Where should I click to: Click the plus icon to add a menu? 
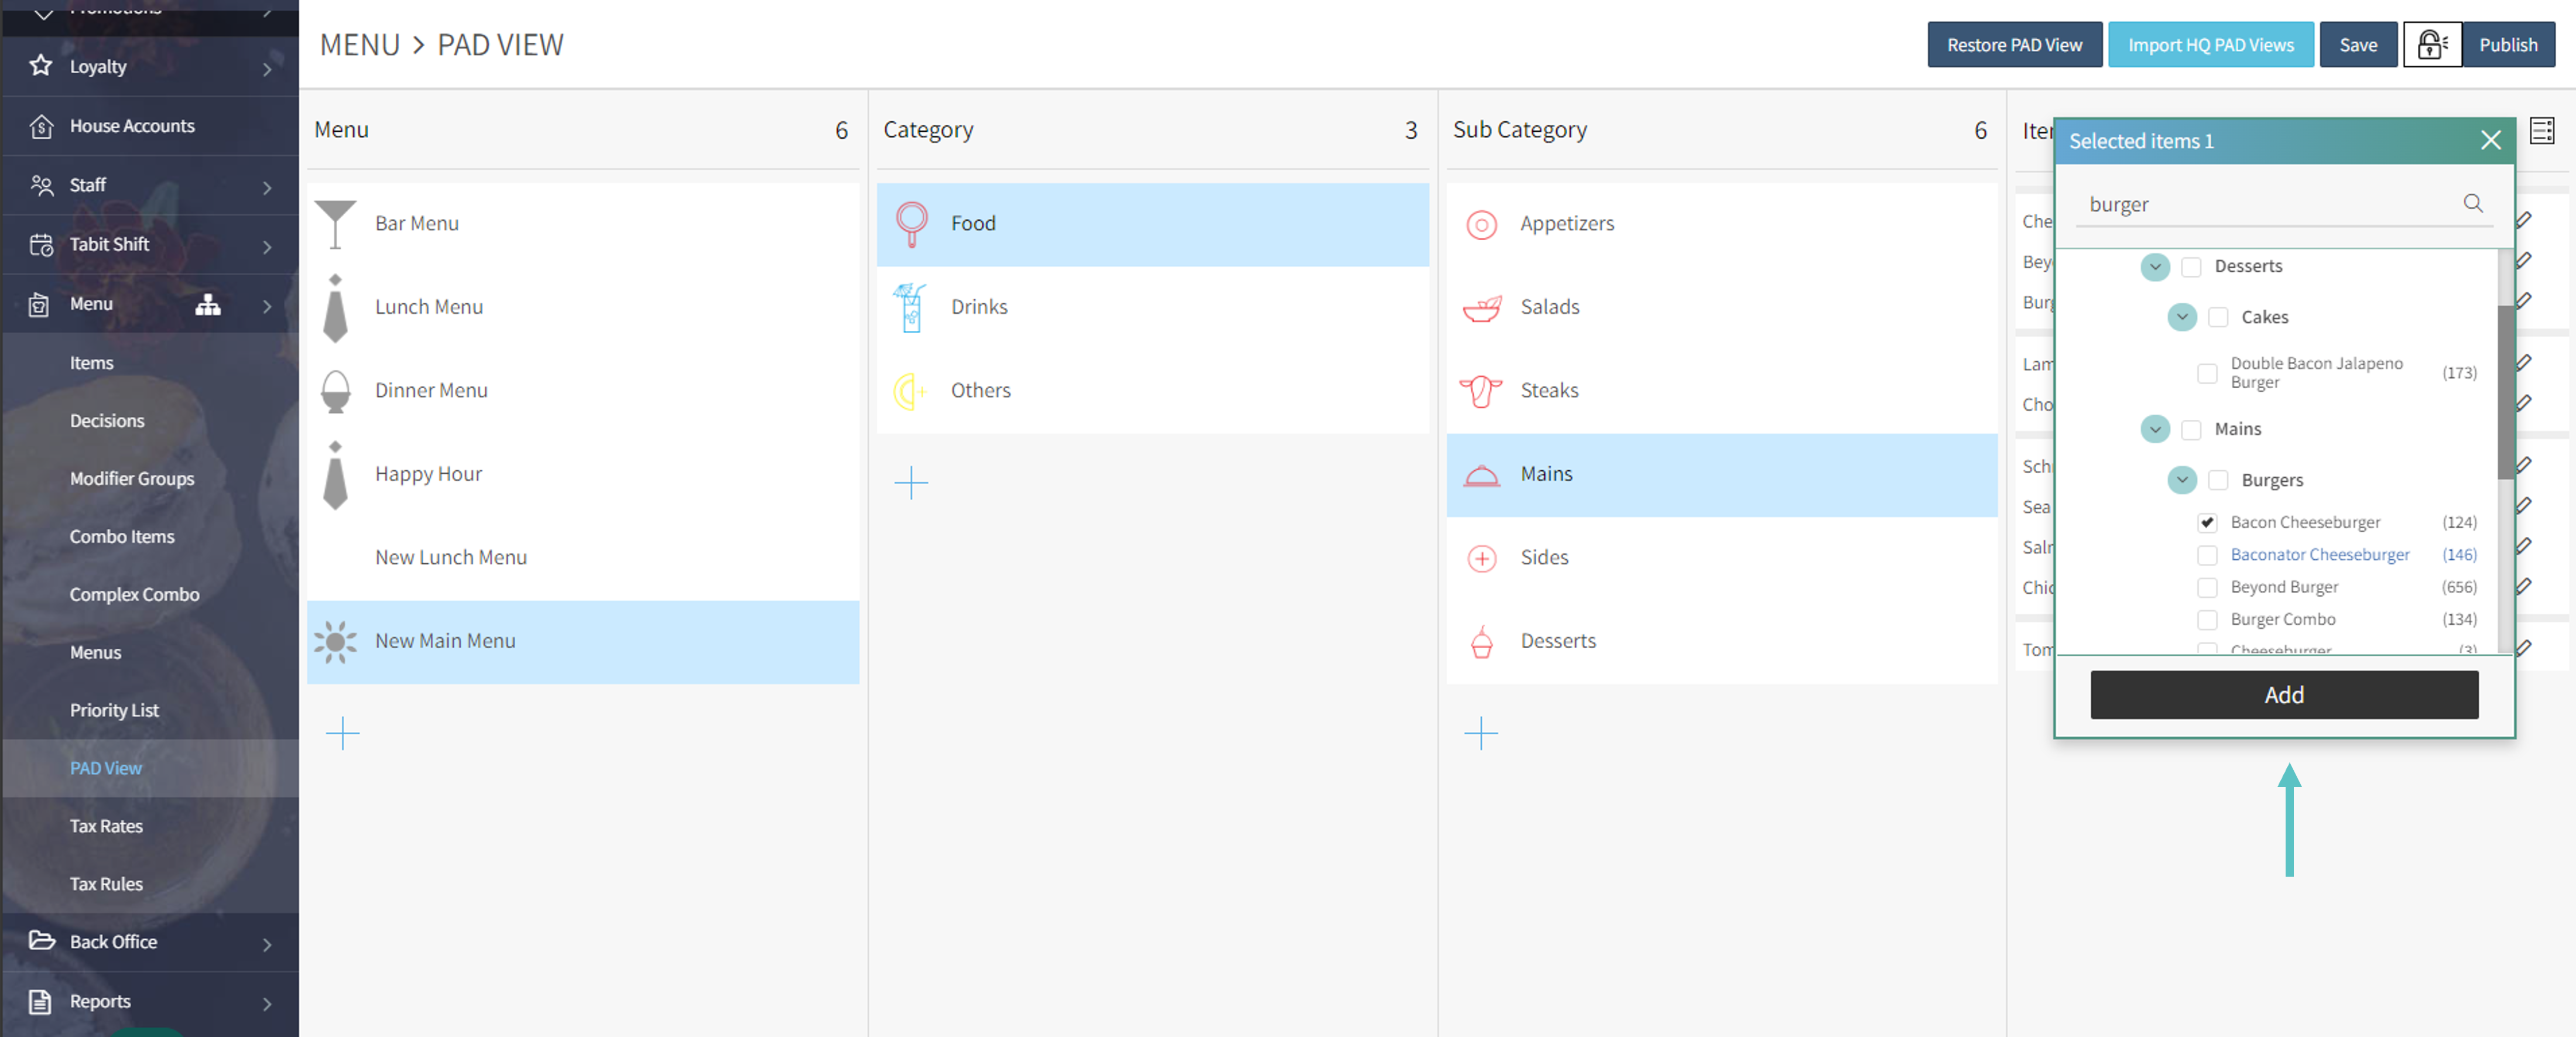342,733
